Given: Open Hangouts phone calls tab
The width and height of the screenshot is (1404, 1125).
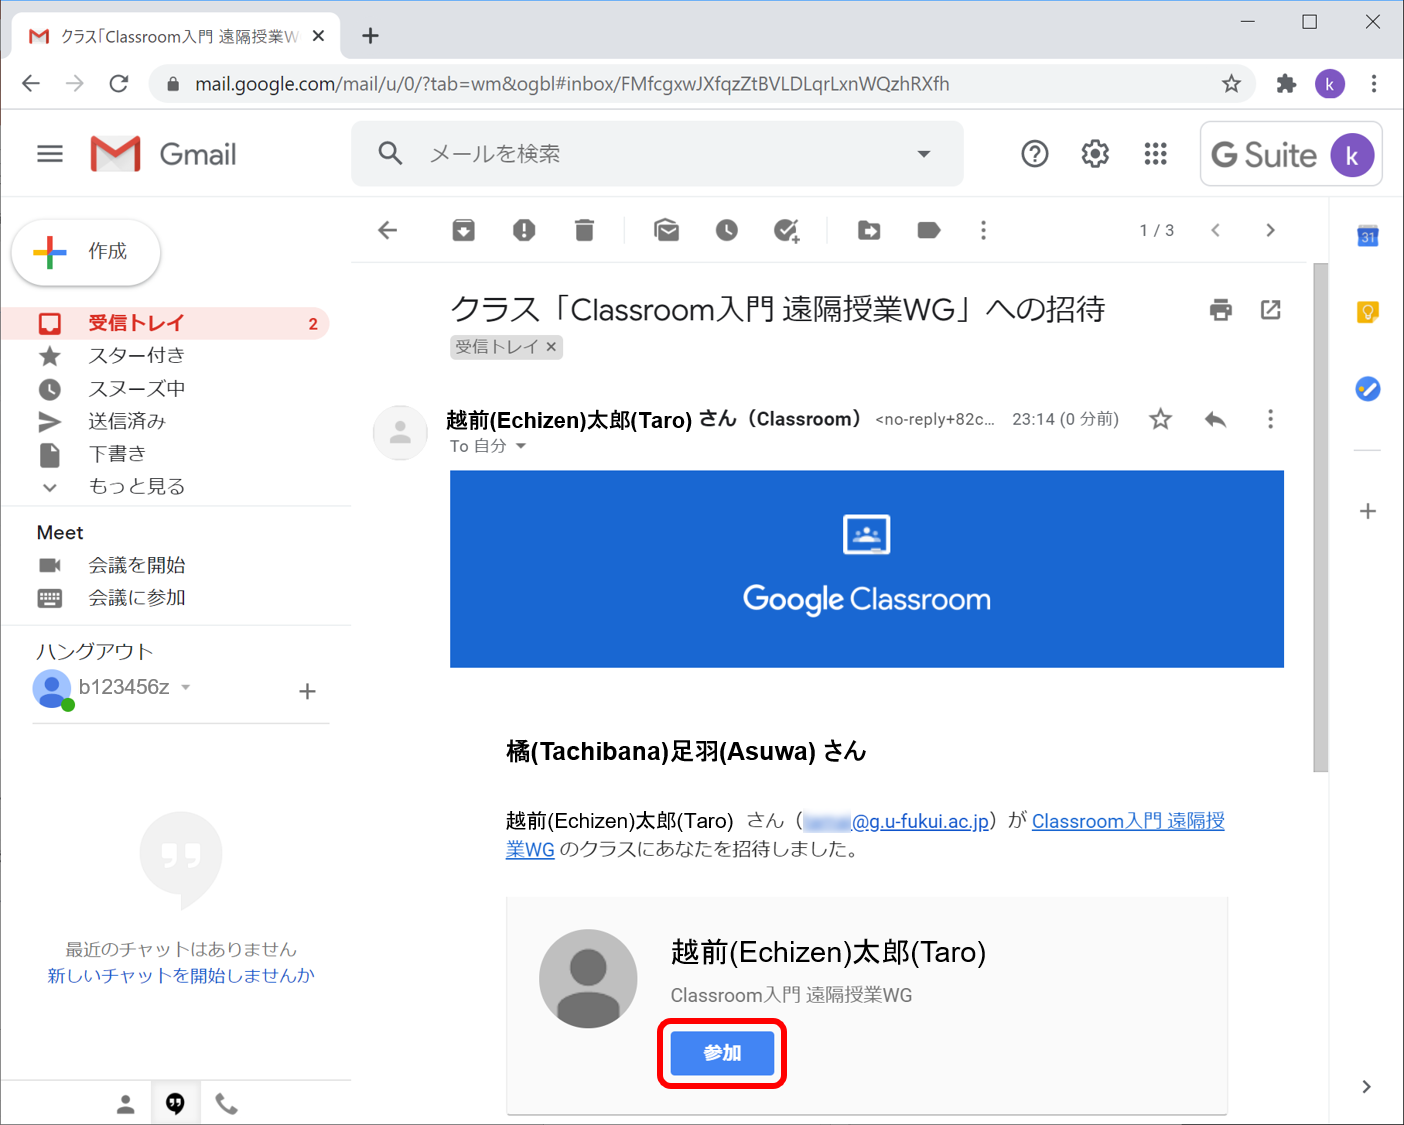Looking at the screenshot, I should tap(227, 1104).
